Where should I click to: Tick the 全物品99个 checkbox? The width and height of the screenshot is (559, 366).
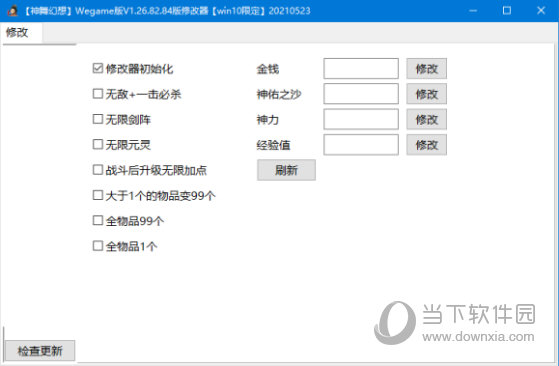[x=98, y=221]
